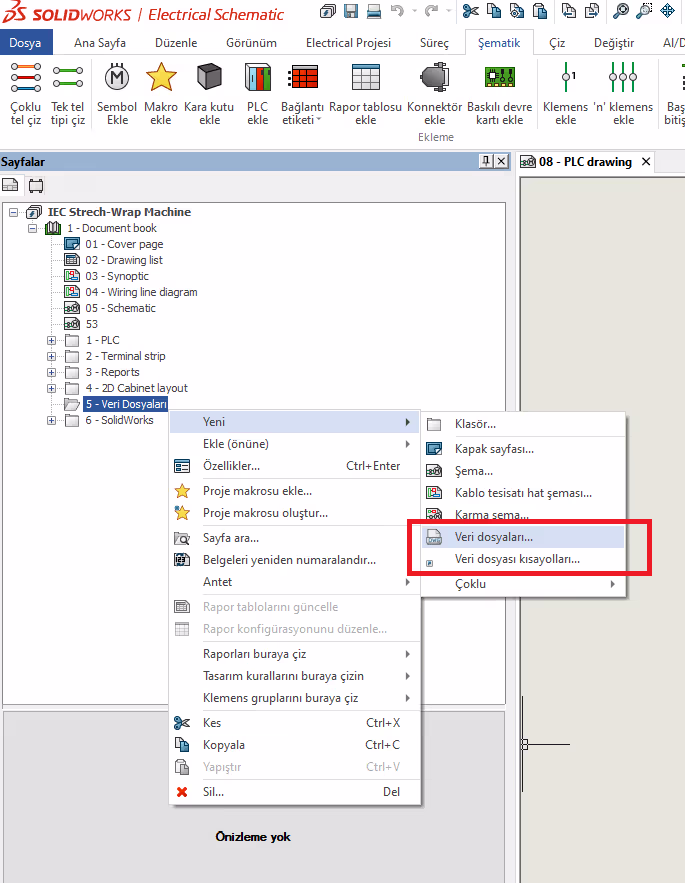The height and width of the screenshot is (883, 685).
Task: Switch to the components view icon in Sayfalar
Action: point(35,185)
